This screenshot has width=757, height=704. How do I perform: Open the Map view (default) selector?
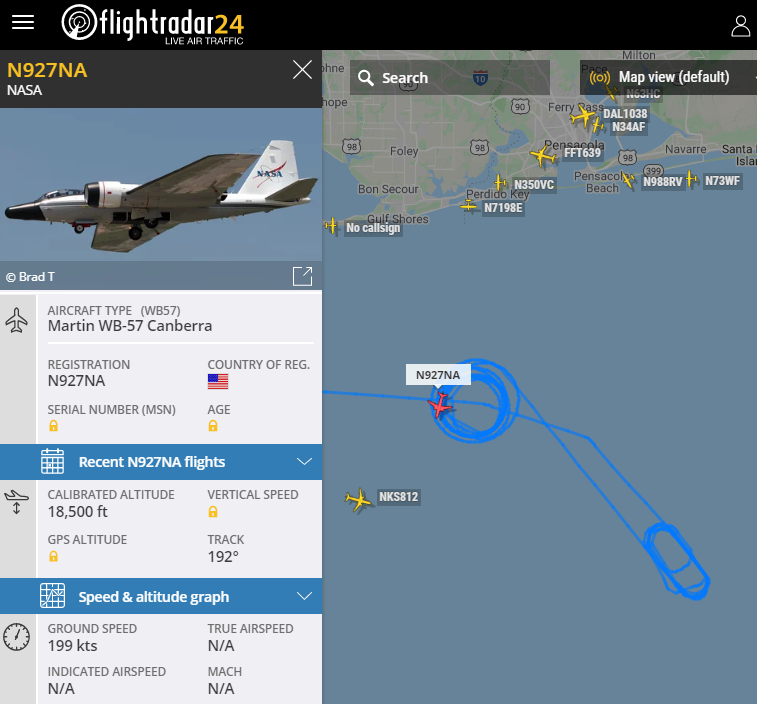(x=668, y=77)
